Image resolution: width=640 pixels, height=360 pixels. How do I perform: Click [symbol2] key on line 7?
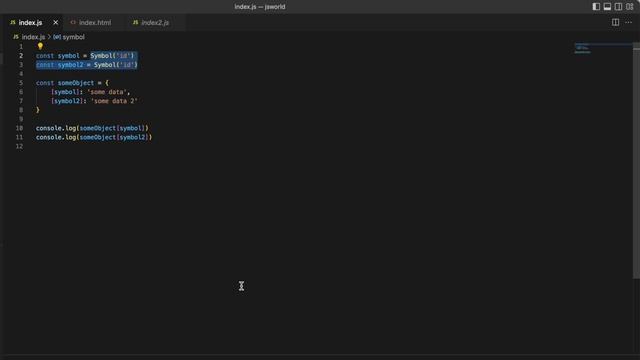coord(67,101)
